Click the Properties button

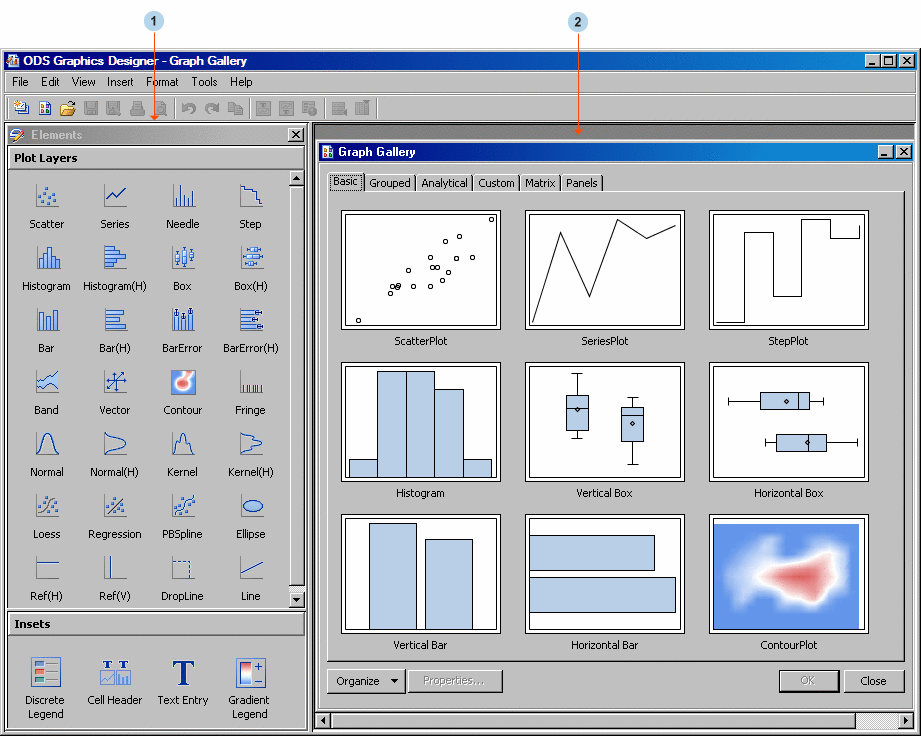pyautogui.click(x=455, y=680)
